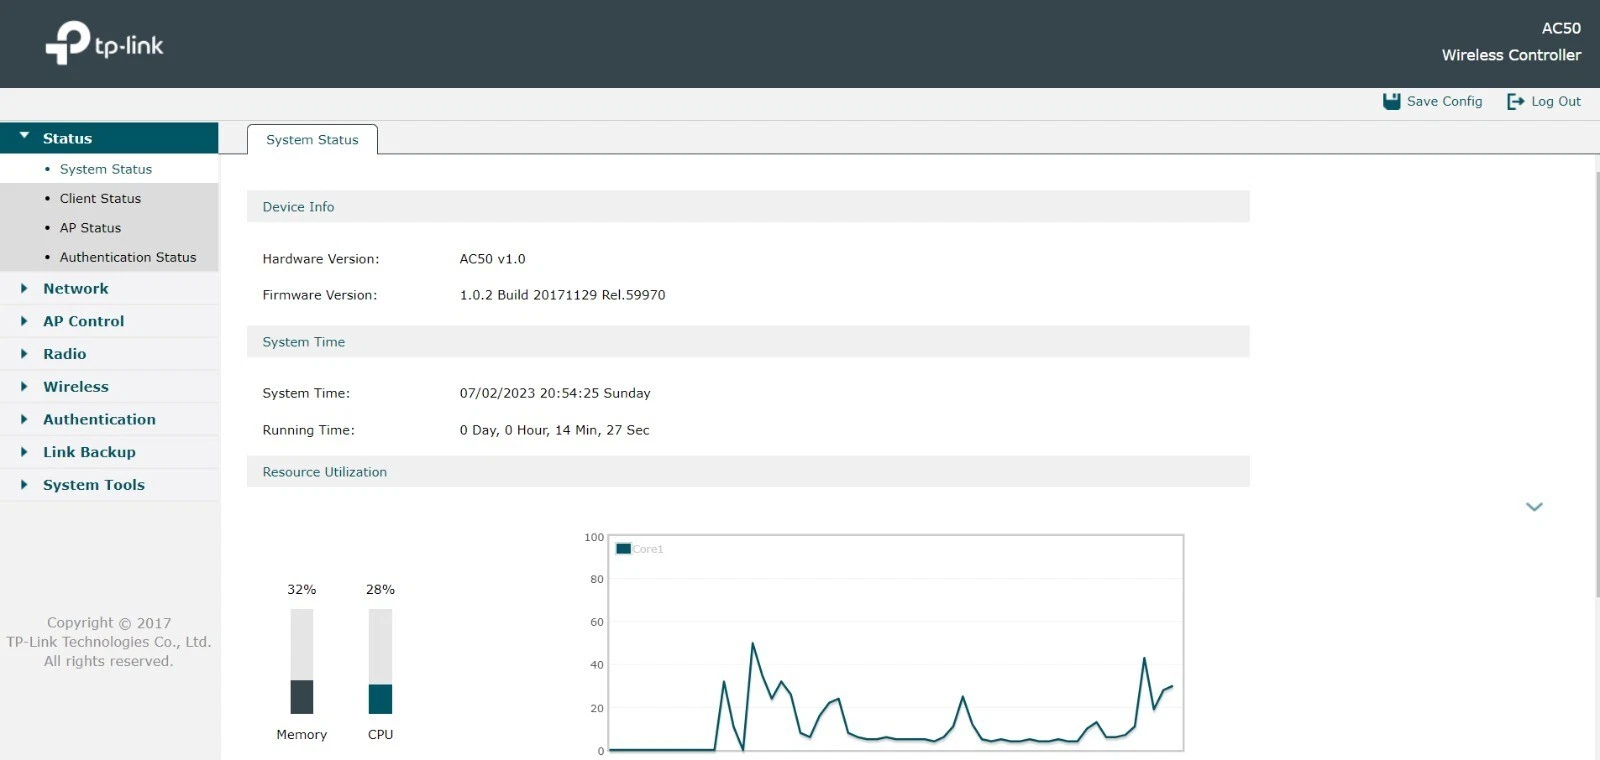Expand the Network menu arrow

[24, 288]
